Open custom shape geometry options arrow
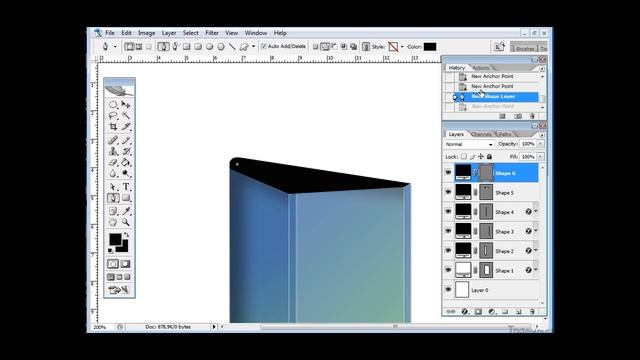The image size is (640, 360). (x=253, y=47)
